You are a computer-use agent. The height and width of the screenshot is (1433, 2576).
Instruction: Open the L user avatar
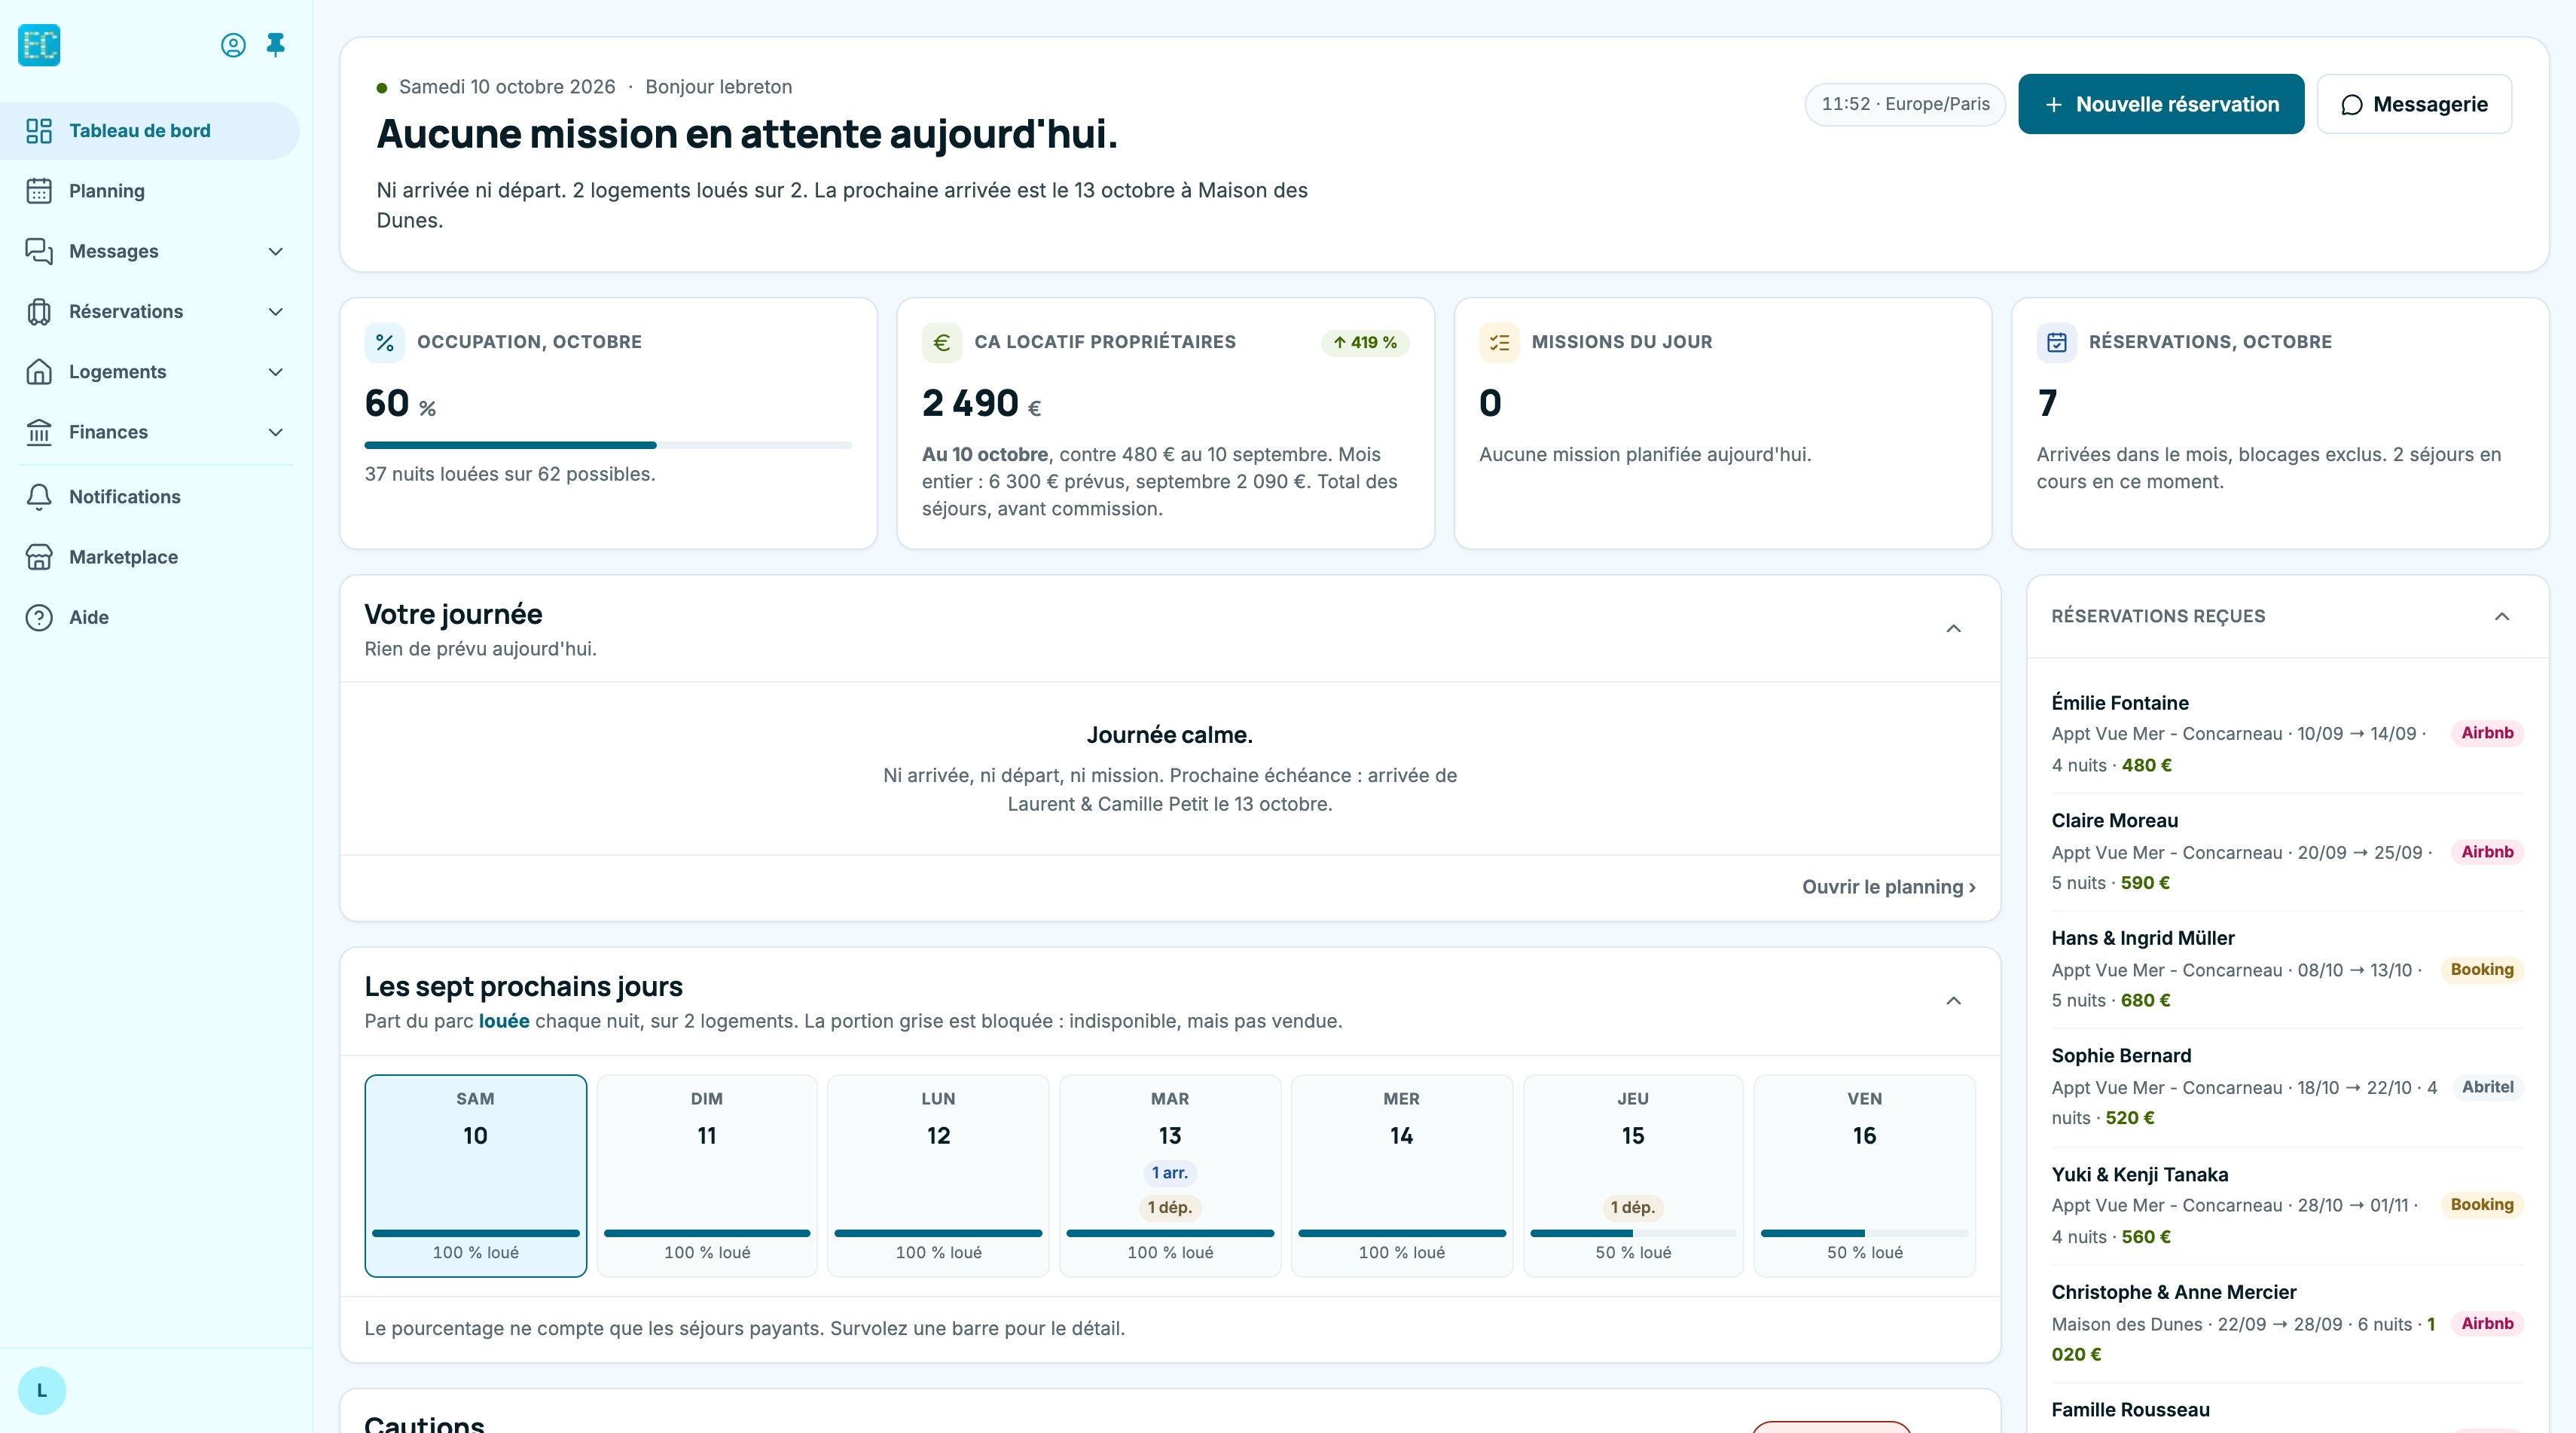click(42, 1391)
